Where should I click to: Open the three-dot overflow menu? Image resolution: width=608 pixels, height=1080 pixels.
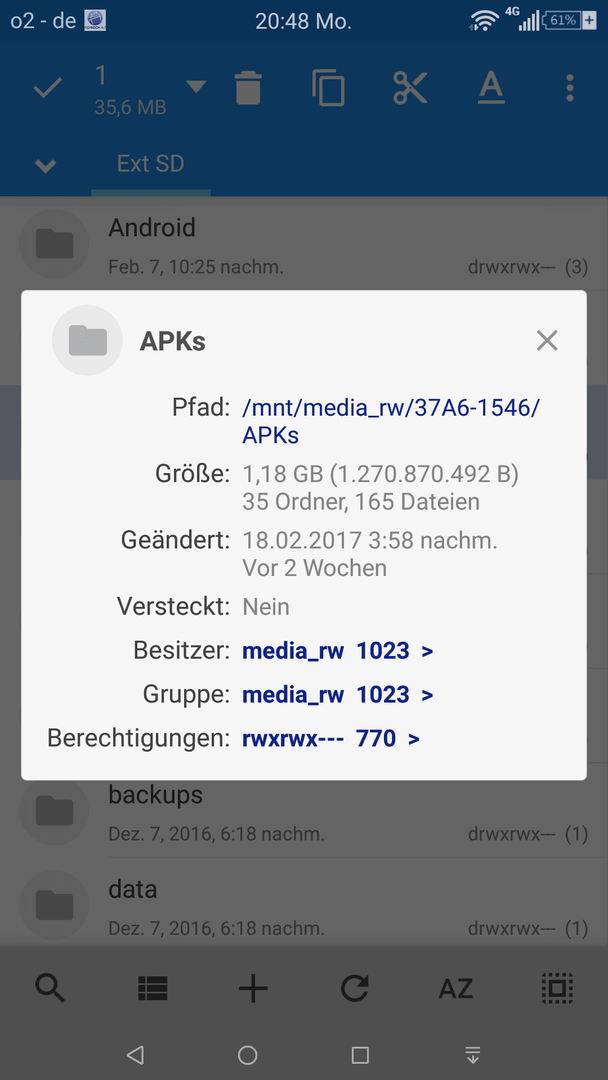click(569, 89)
